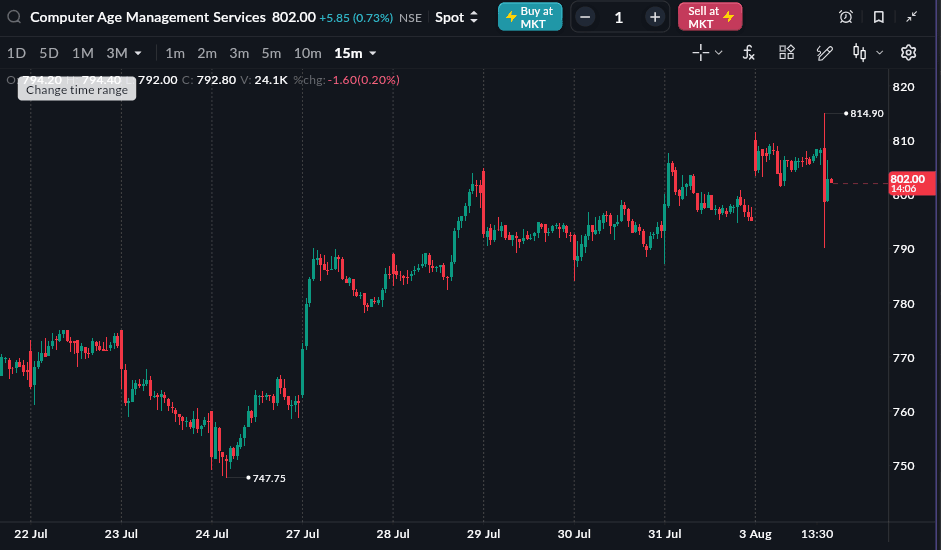The height and width of the screenshot is (550, 941).
Task: Switch to the 2m candle interval
Action: (207, 53)
